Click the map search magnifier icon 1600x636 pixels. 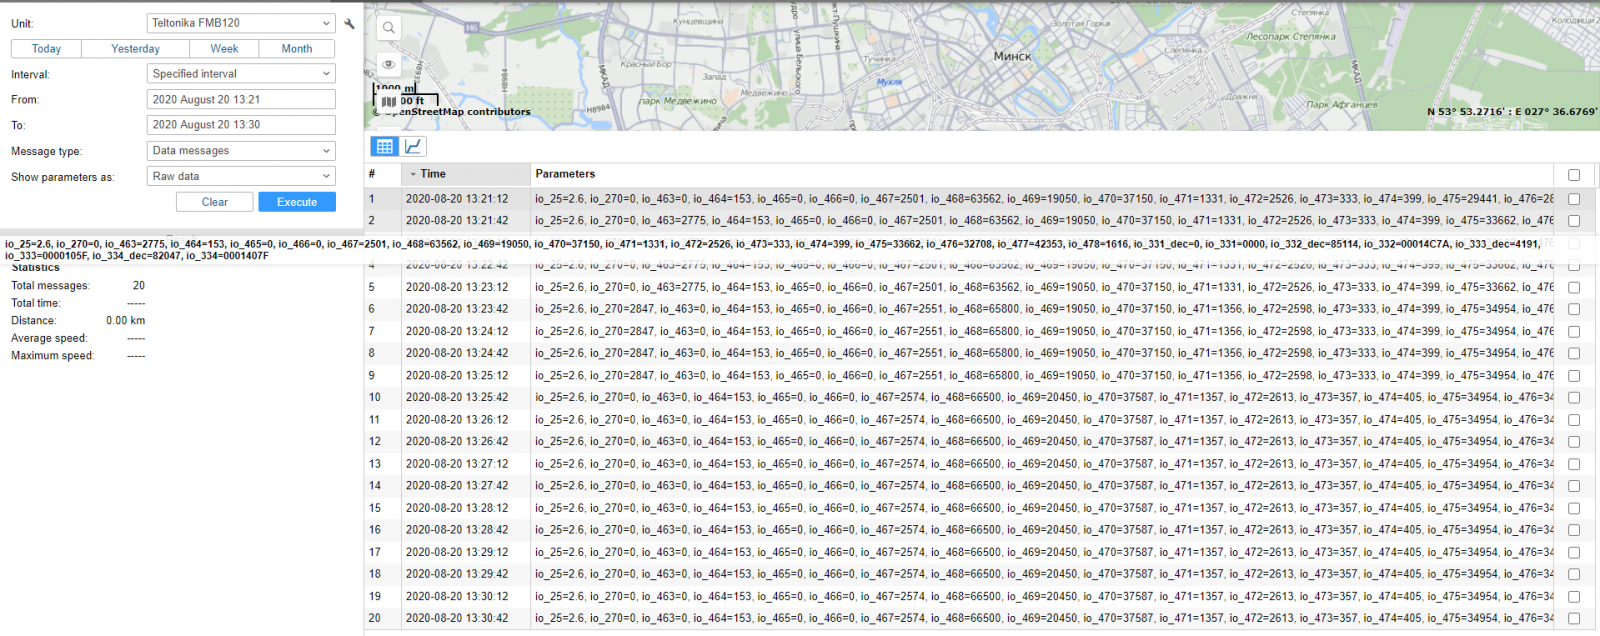tap(389, 28)
